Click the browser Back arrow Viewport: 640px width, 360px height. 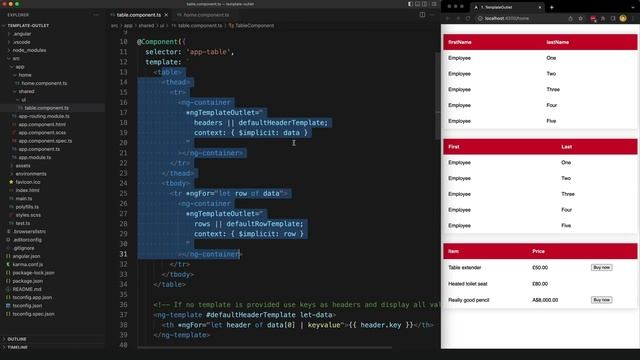pyautogui.click(x=448, y=18)
